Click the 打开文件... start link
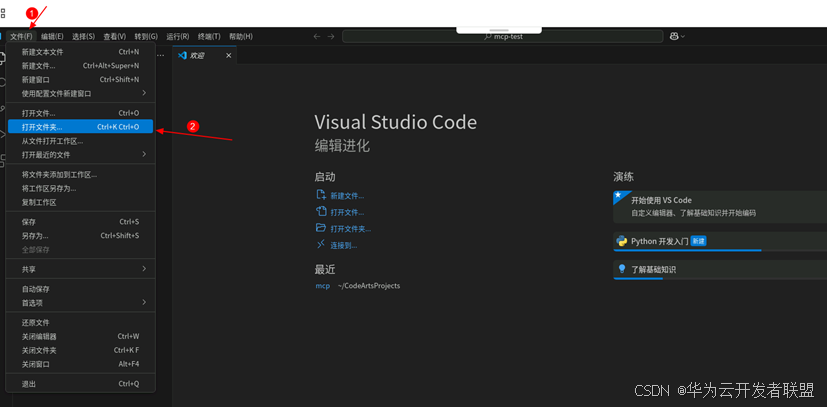This screenshot has height=407, width=827. pos(347,212)
